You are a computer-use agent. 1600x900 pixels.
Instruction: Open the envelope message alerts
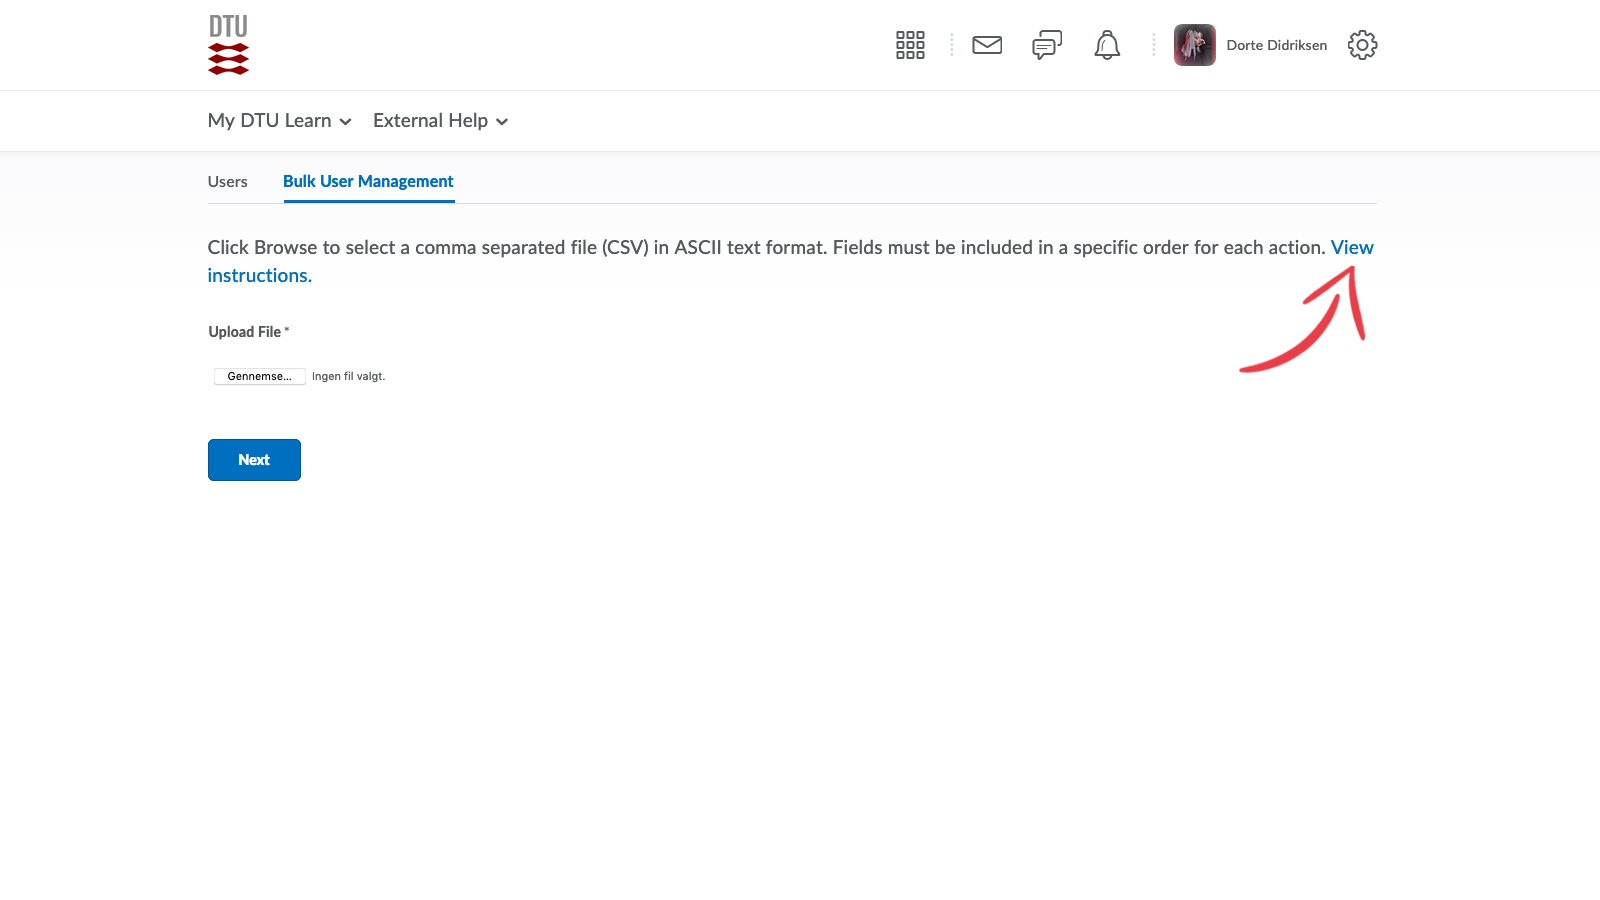(987, 45)
